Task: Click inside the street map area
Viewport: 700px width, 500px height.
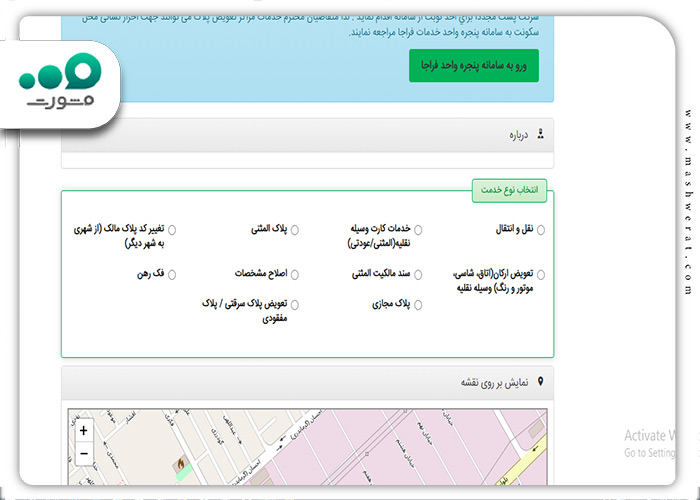Action: (307, 447)
